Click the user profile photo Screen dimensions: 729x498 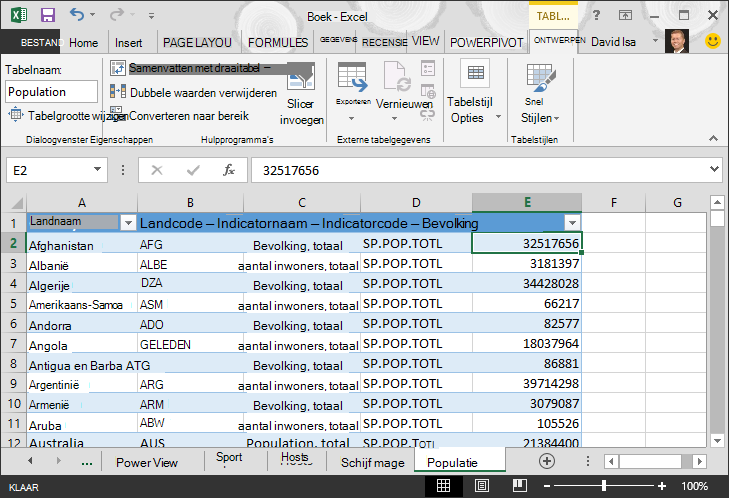click(x=676, y=41)
